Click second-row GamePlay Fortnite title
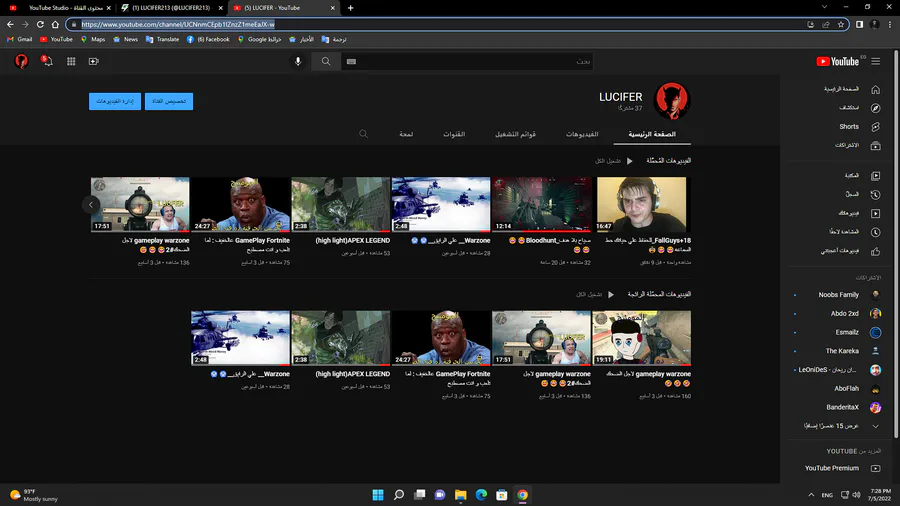900x506 pixels. pyautogui.click(x=448, y=378)
